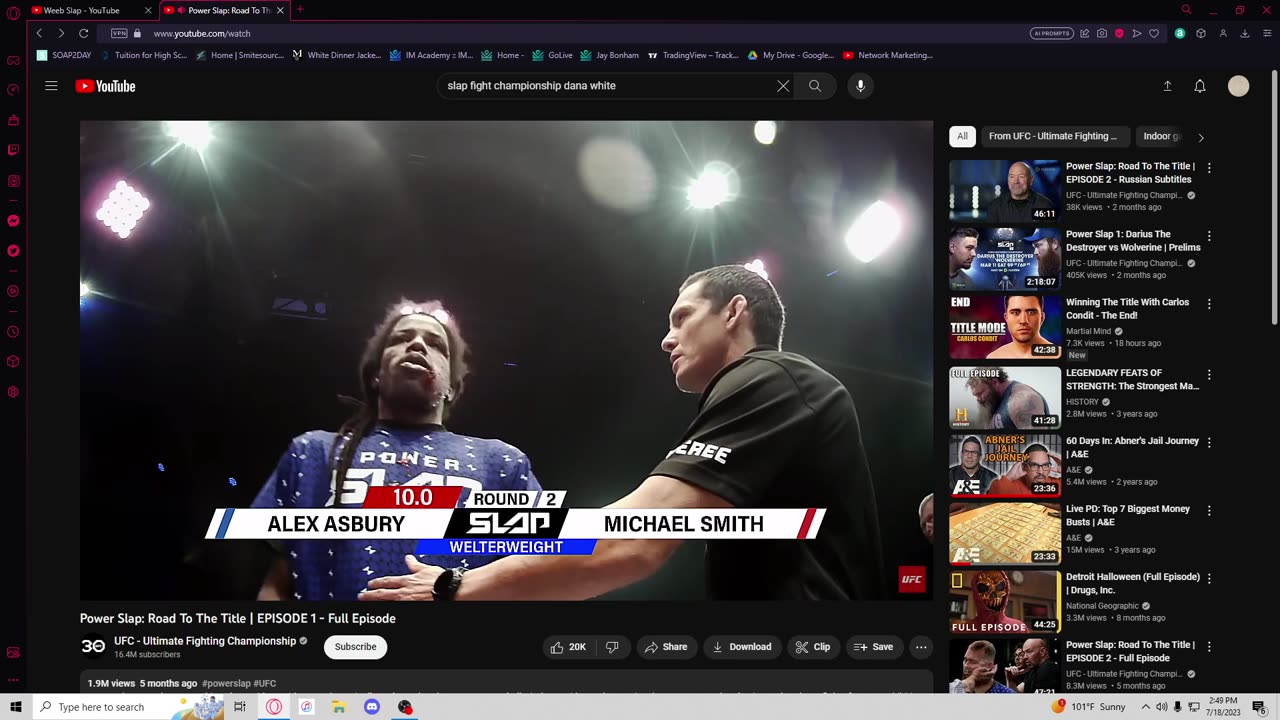1280x720 pixels.
Task: Open the account avatar menu
Action: [1238, 86]
